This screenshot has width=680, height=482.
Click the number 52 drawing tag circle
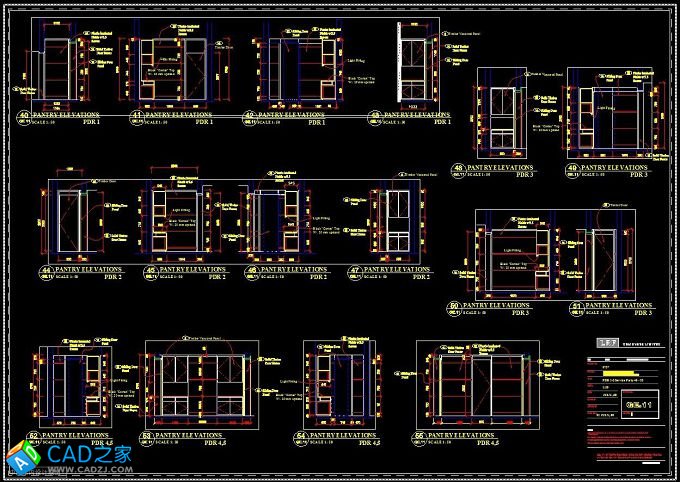pos(33,437)
